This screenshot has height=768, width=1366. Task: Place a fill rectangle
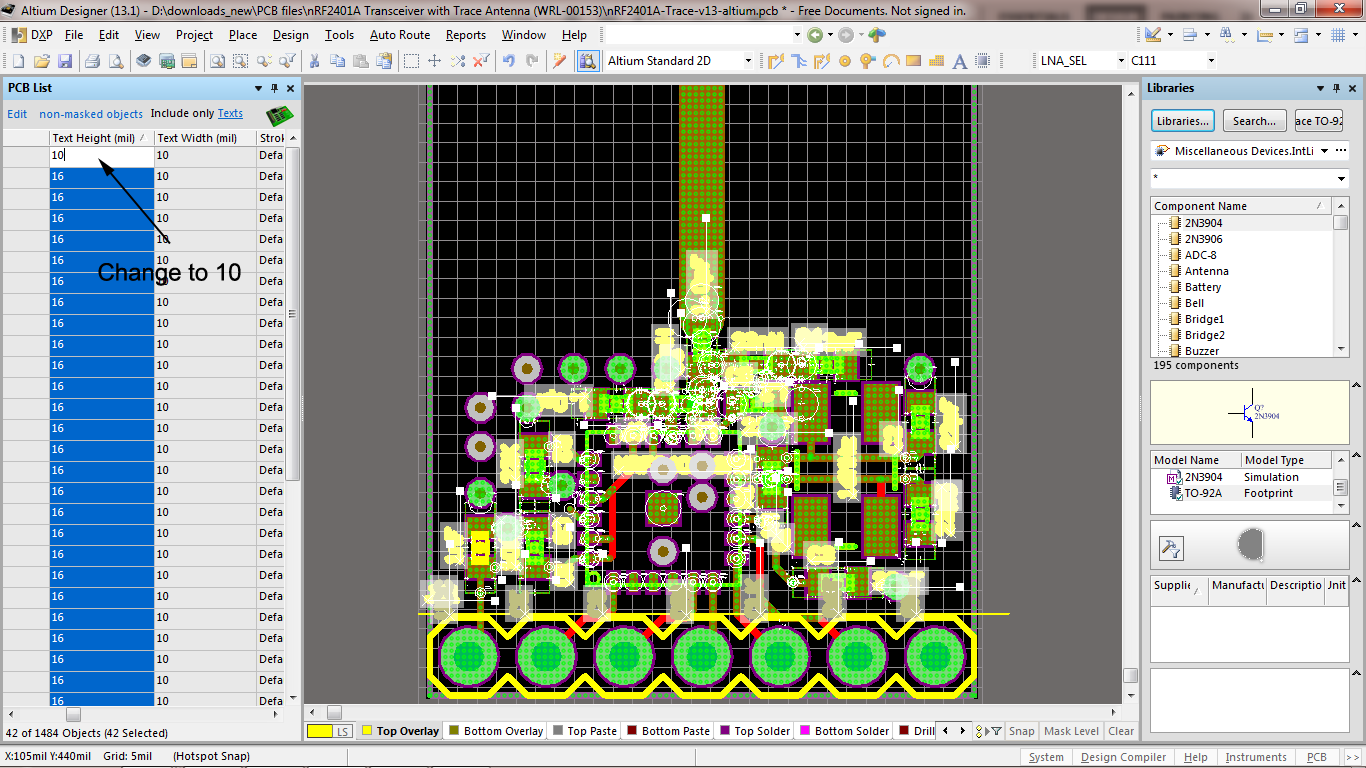click(913, 61)
